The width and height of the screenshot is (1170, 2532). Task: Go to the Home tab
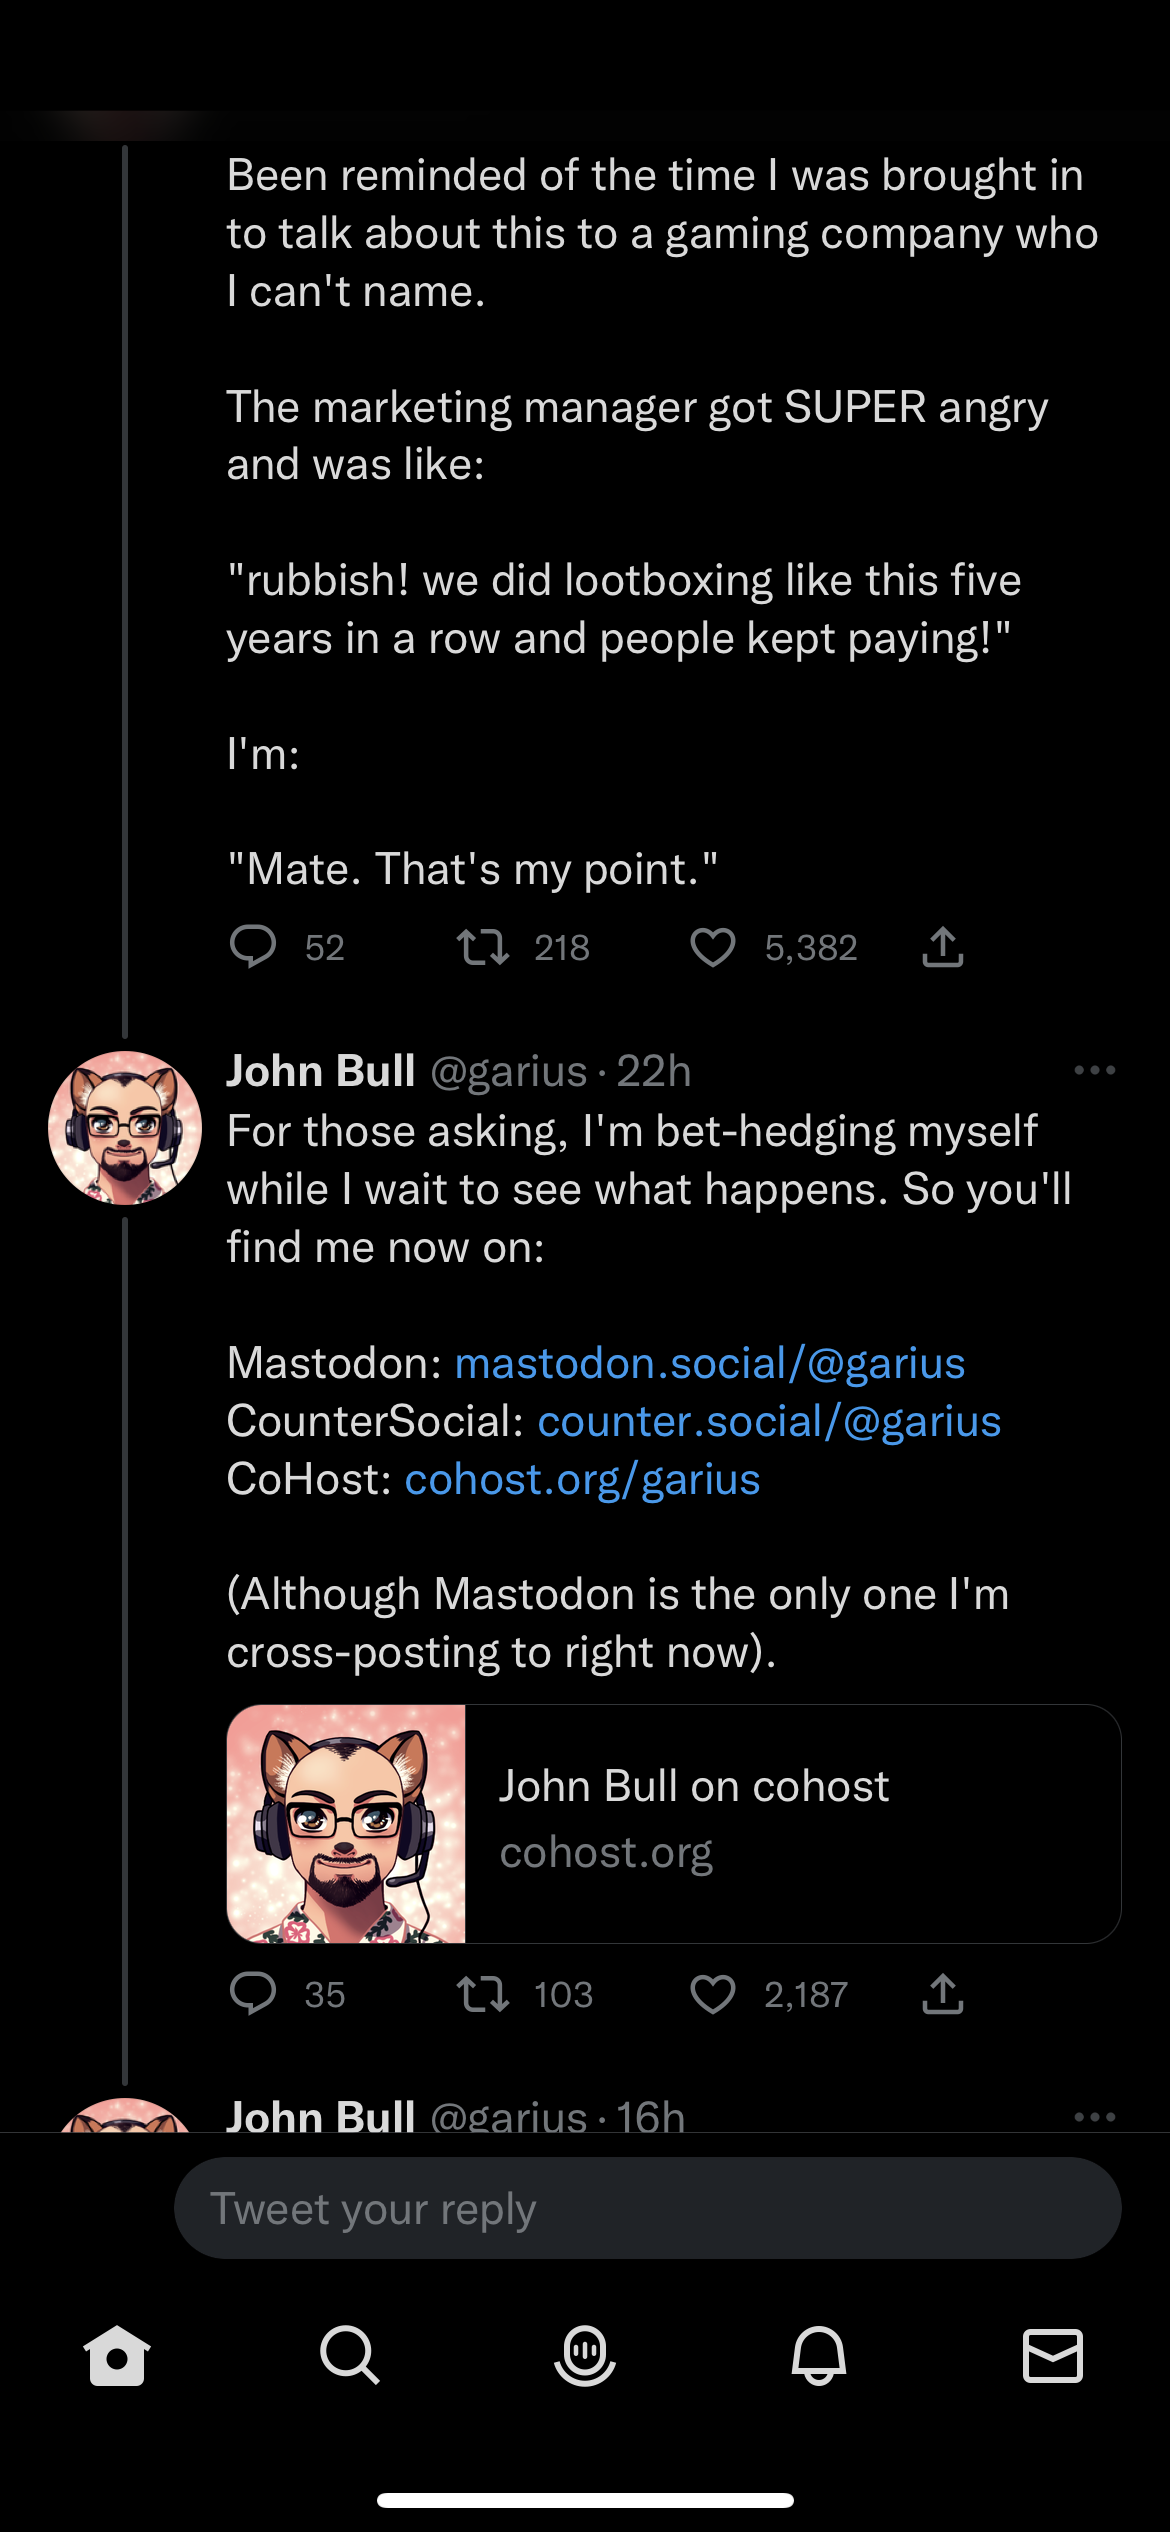117,2355
